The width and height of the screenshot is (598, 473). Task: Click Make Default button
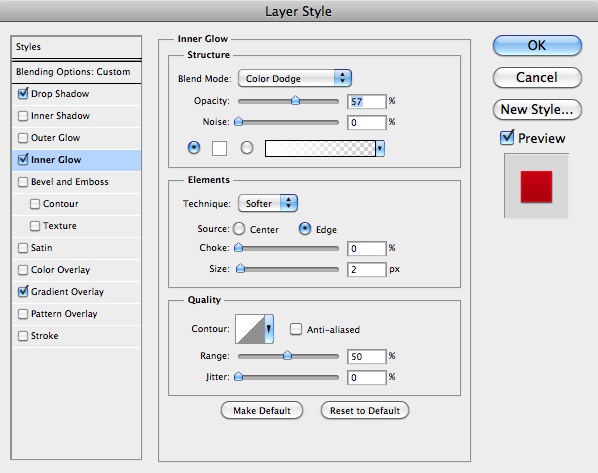(x=262, y=410)
